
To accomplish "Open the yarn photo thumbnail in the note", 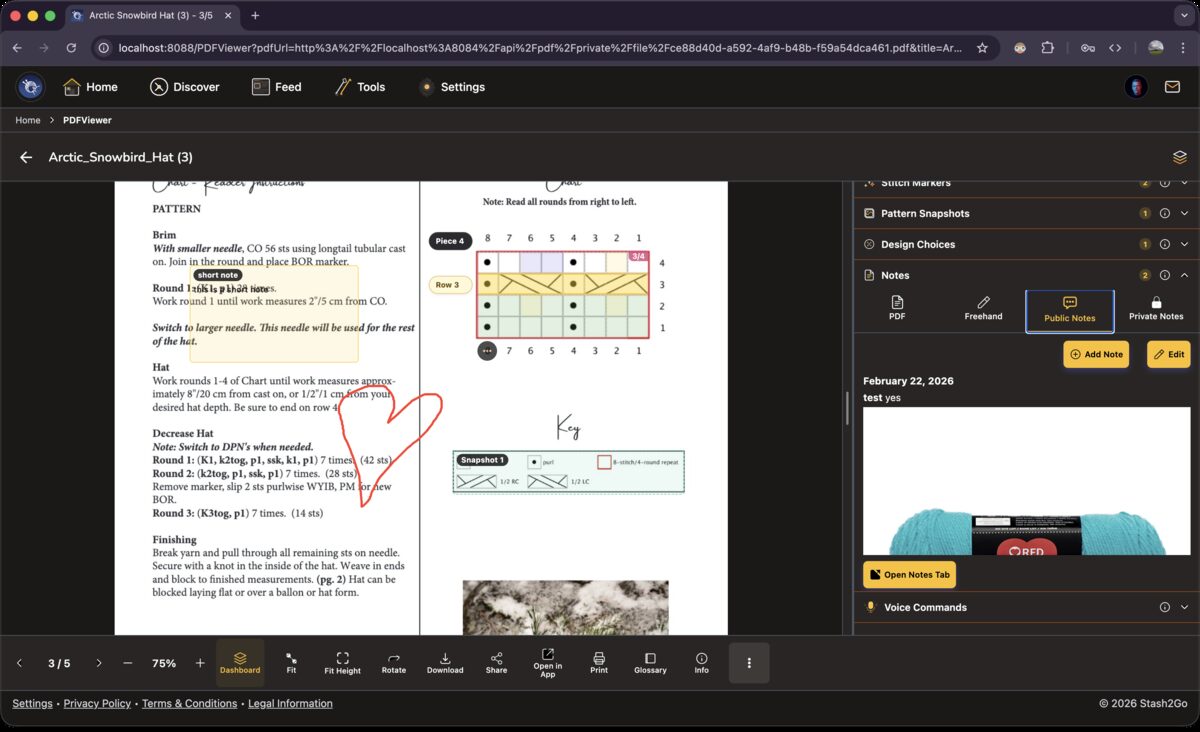I will 1026,480.
